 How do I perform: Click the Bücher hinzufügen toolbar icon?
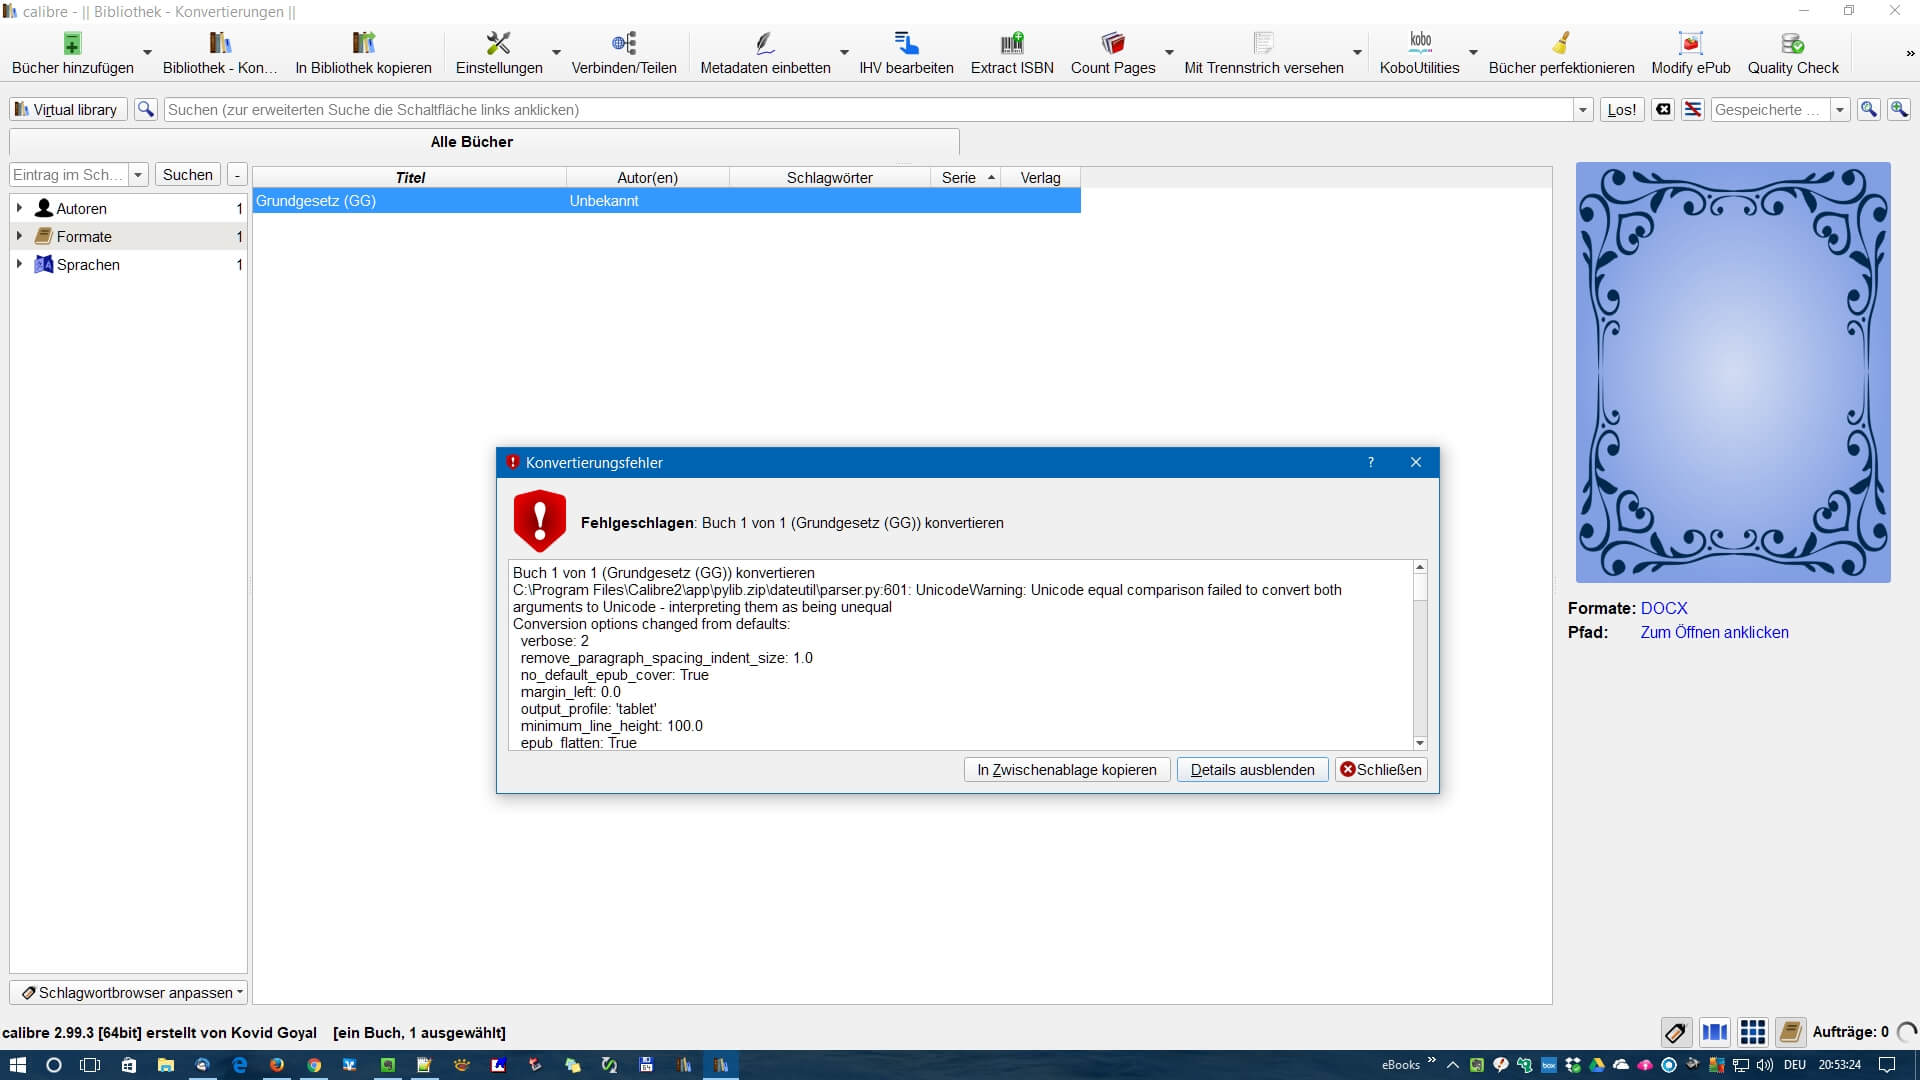click(x=72, y=44)
